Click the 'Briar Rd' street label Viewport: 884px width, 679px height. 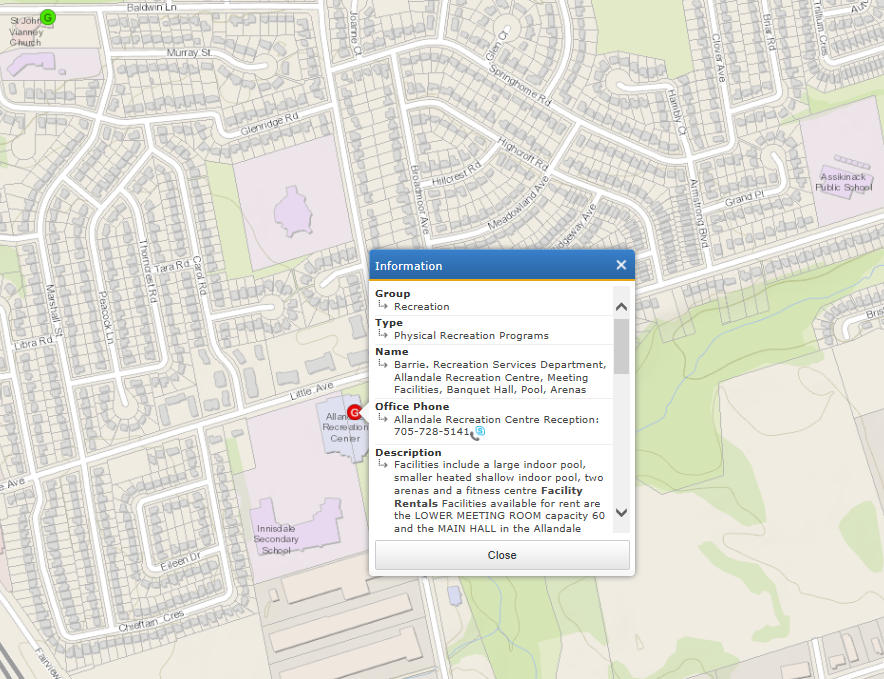coord(770,33)
